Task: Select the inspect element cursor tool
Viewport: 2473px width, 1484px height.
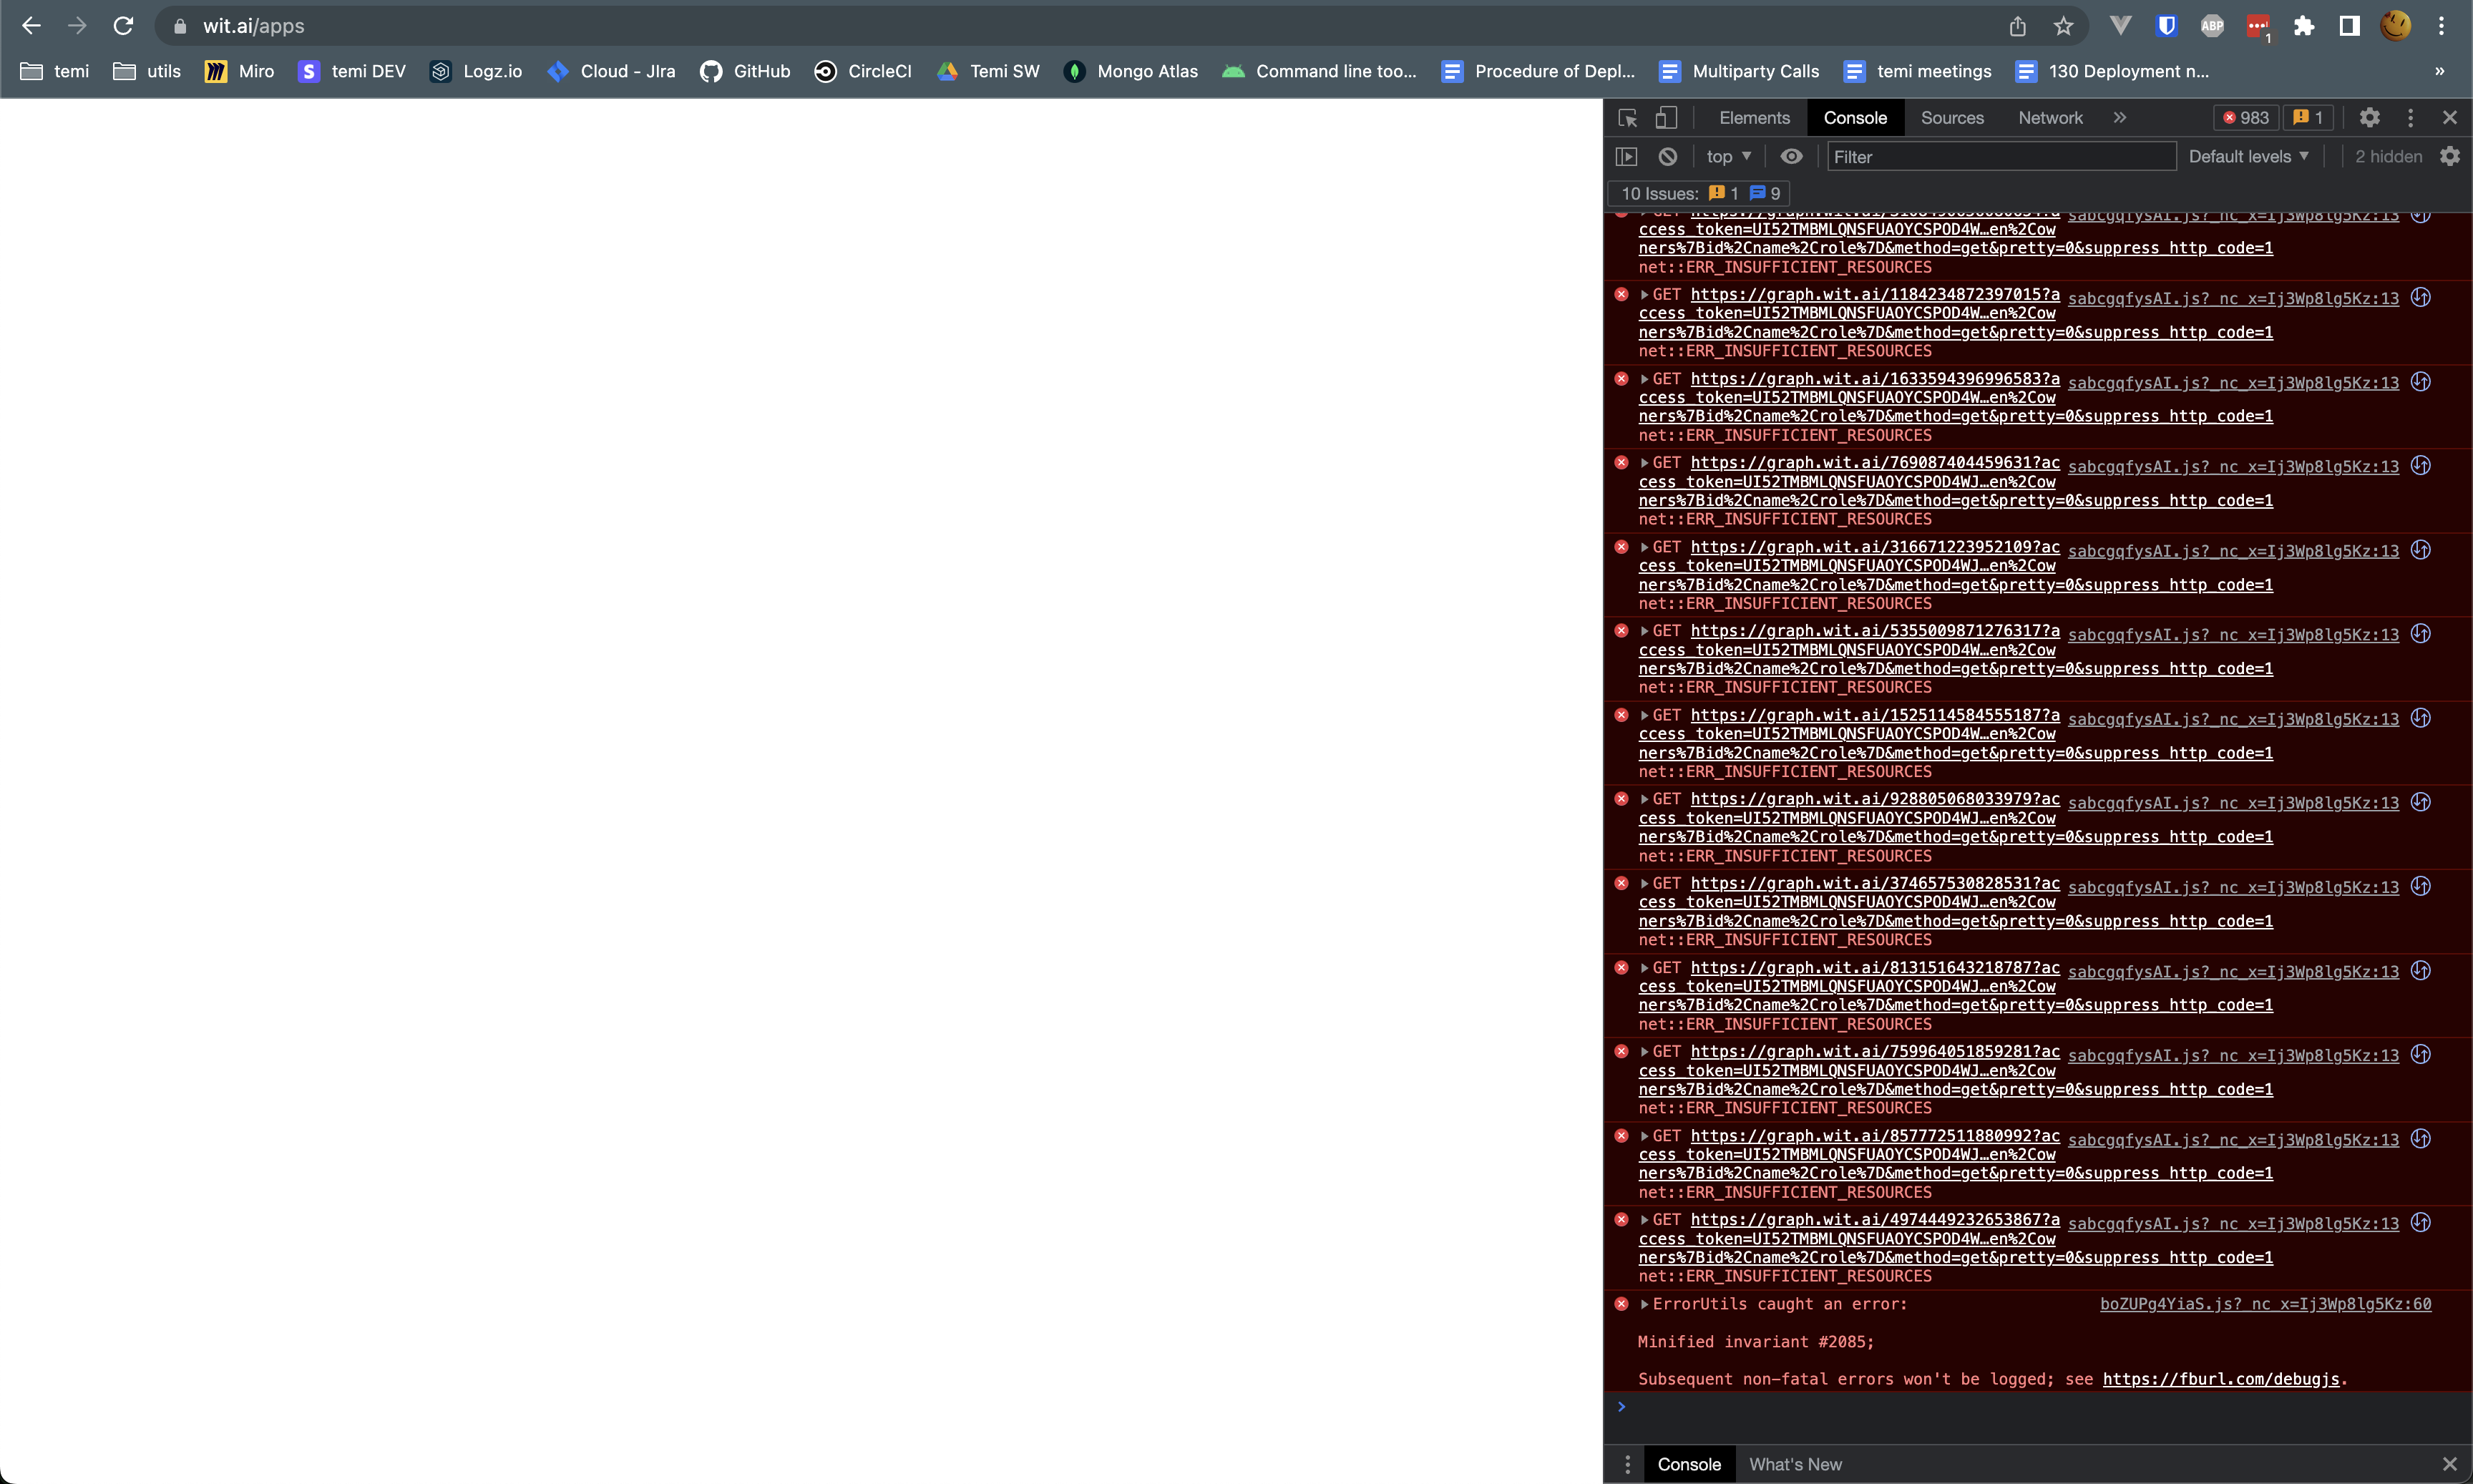Action: click(1627, 117)
